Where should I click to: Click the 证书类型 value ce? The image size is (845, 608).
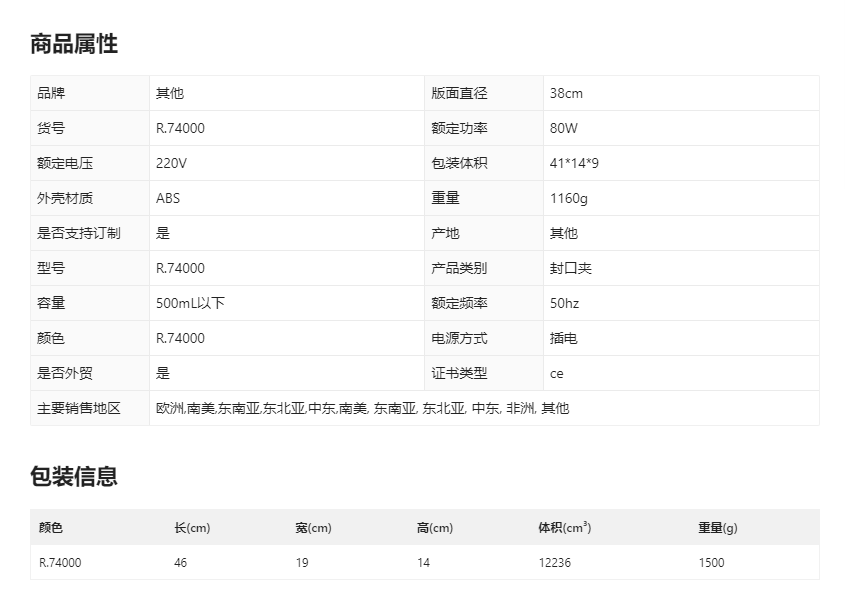(554, 373)
